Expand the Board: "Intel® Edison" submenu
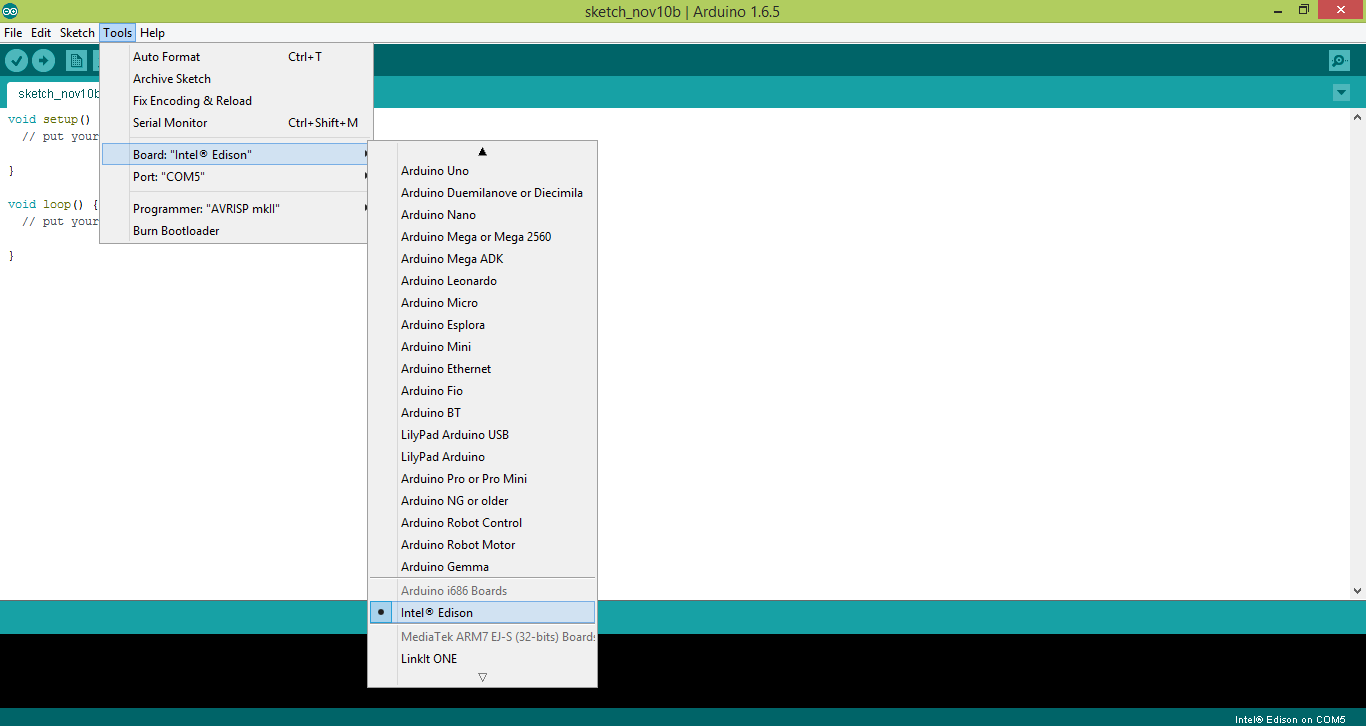Screen dimensions: 1366x726 [x=236, y=155]
